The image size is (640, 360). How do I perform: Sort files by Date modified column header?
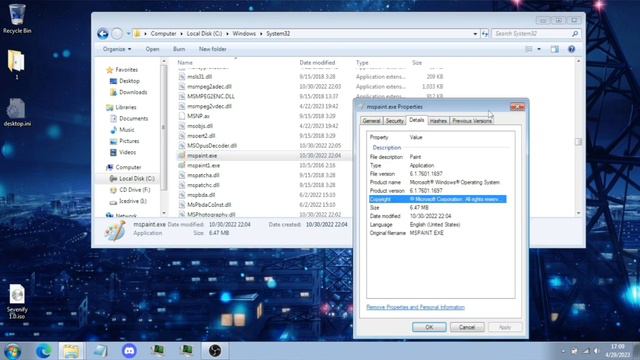click(317, 62)
